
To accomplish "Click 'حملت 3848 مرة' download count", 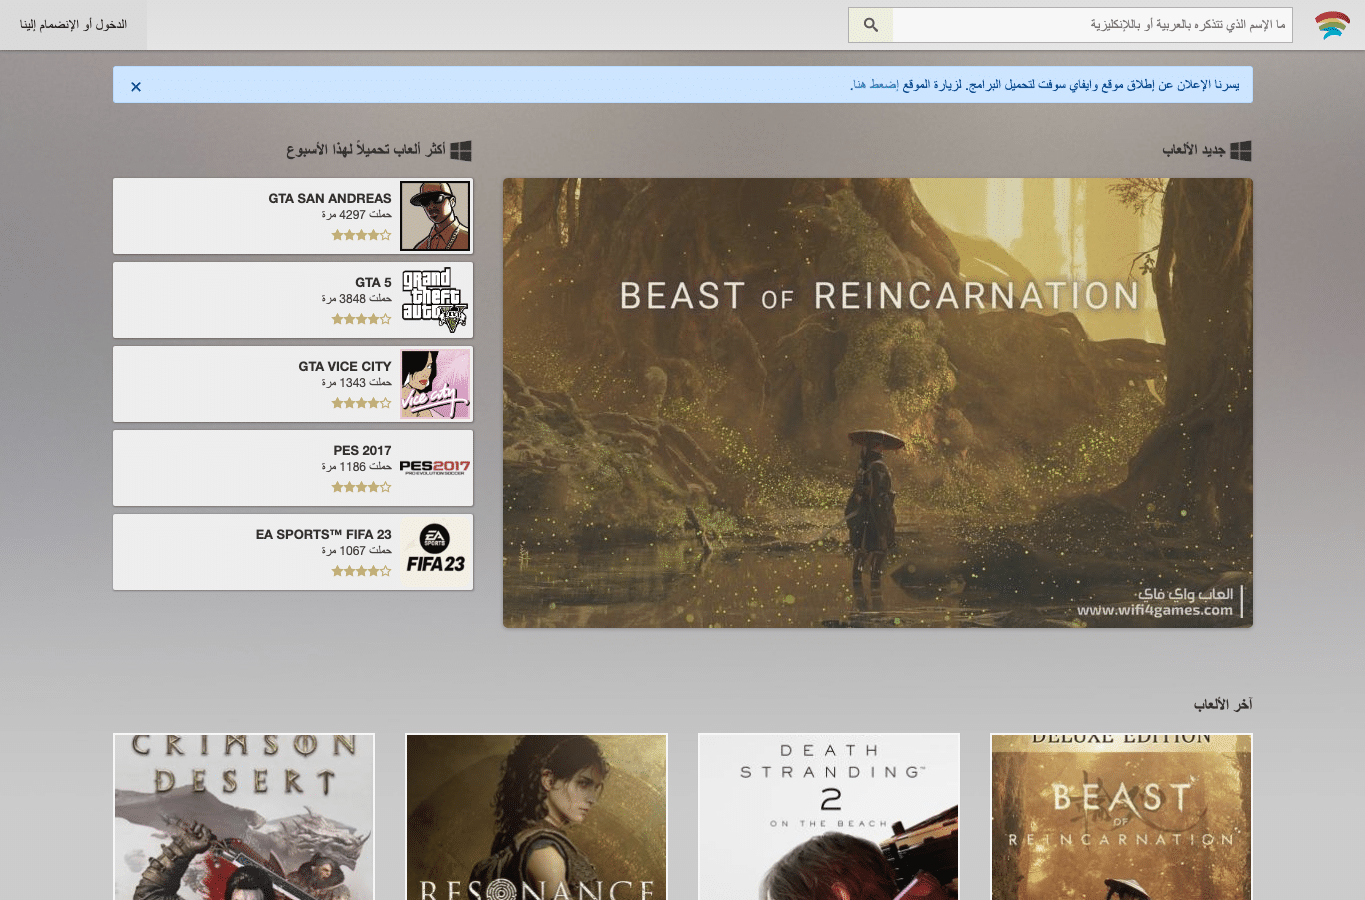I will [x=357, y=299].
